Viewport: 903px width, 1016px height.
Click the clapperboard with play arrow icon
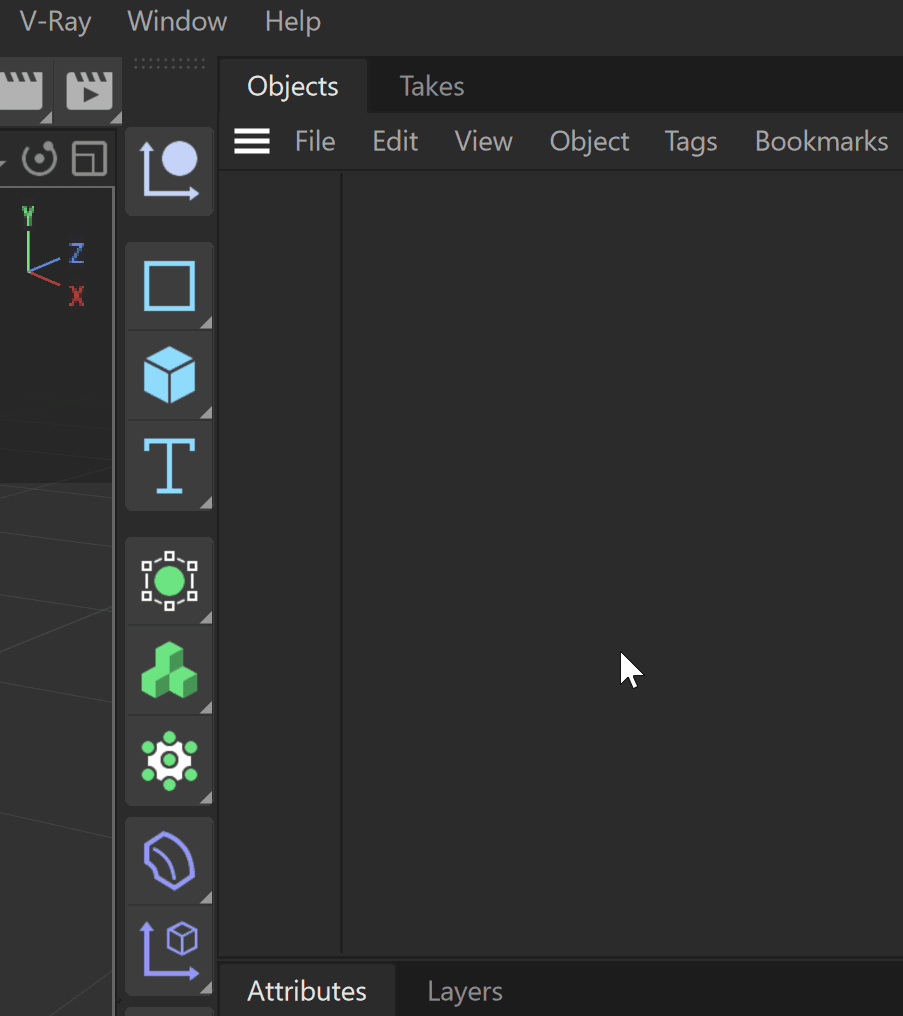[x=89, y=89]
